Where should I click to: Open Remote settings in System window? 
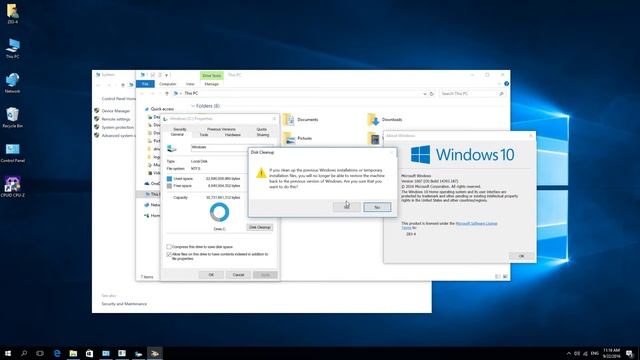pos(116,119)
